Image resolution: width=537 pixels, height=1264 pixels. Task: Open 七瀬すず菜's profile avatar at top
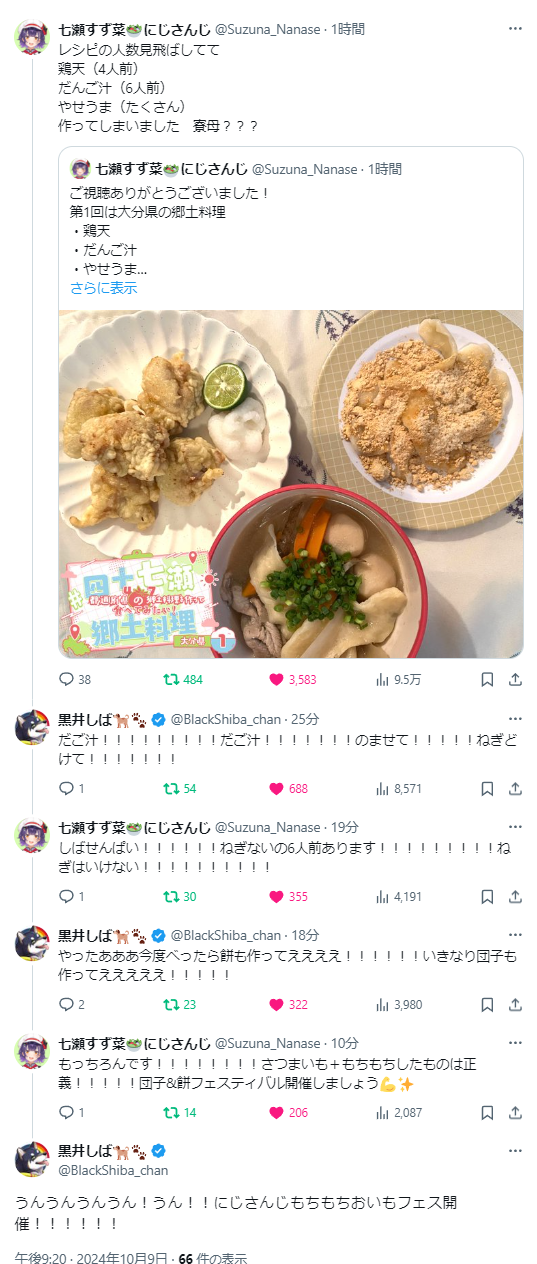tap(32, 36)
